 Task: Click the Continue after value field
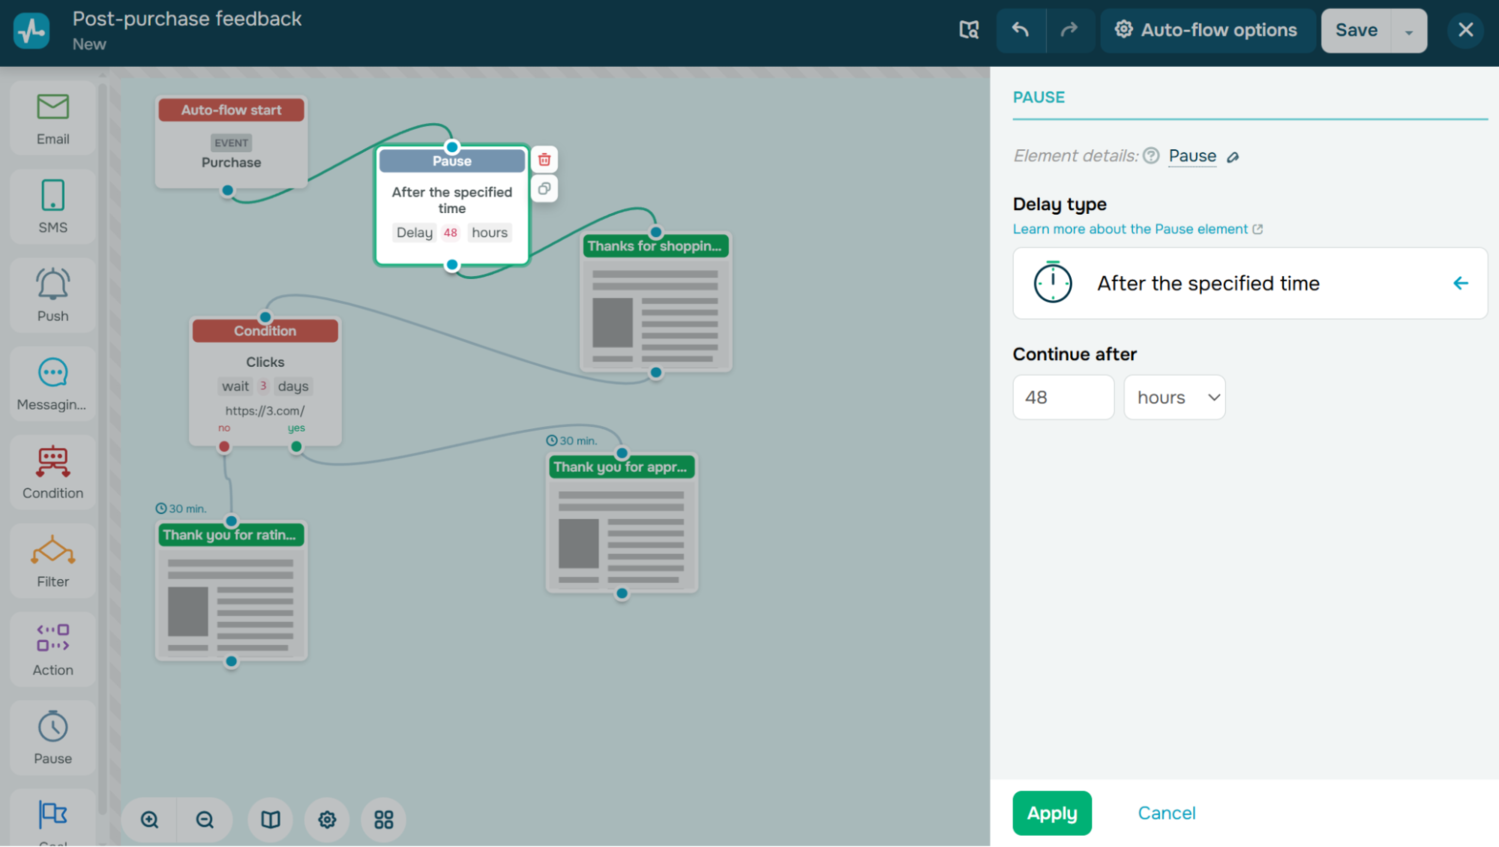[x=1063, y=397]
